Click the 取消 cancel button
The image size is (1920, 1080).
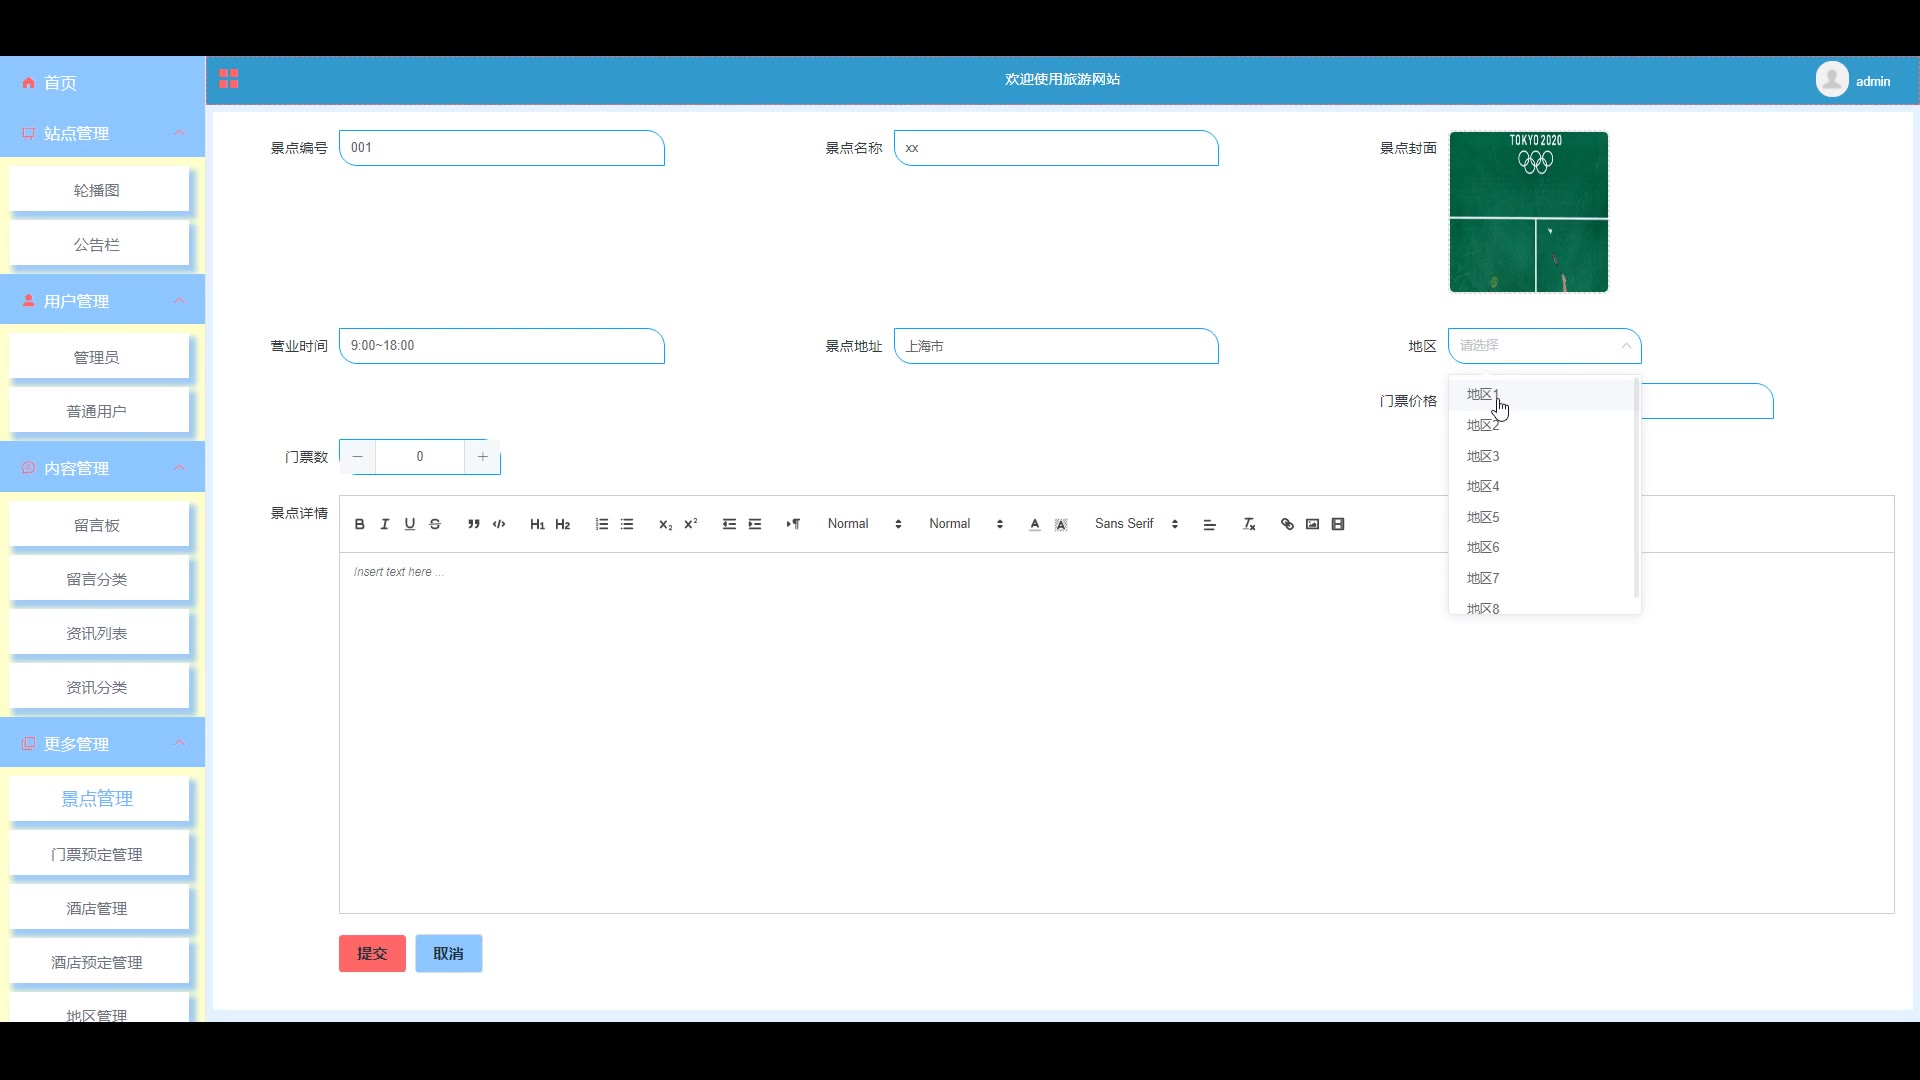[x=449, y=954]
